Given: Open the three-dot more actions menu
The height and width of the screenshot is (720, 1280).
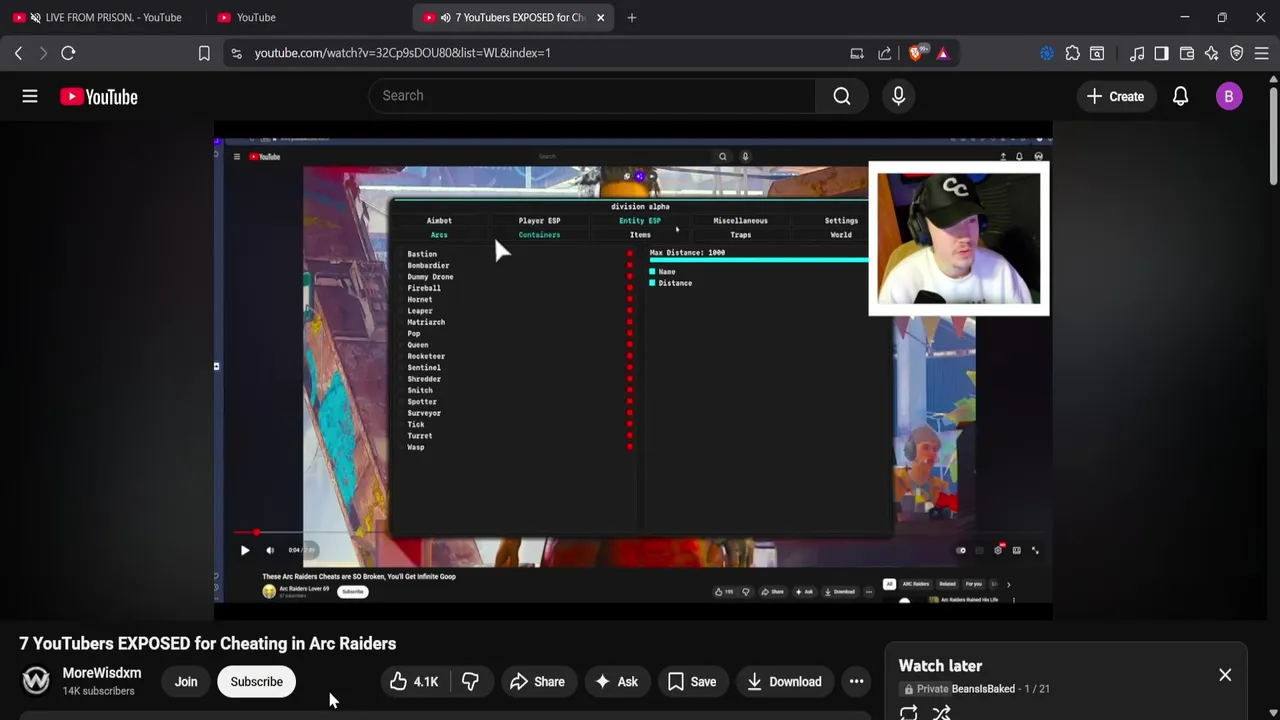Looking at the screenshot, I should (x=856, y=682).
